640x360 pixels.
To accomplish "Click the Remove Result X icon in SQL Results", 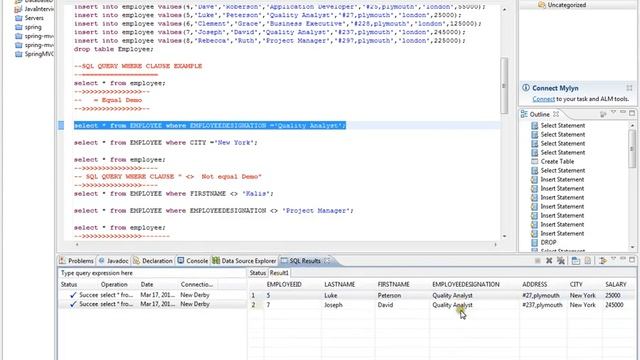I will pyautogui.click(x=549, y=260).
